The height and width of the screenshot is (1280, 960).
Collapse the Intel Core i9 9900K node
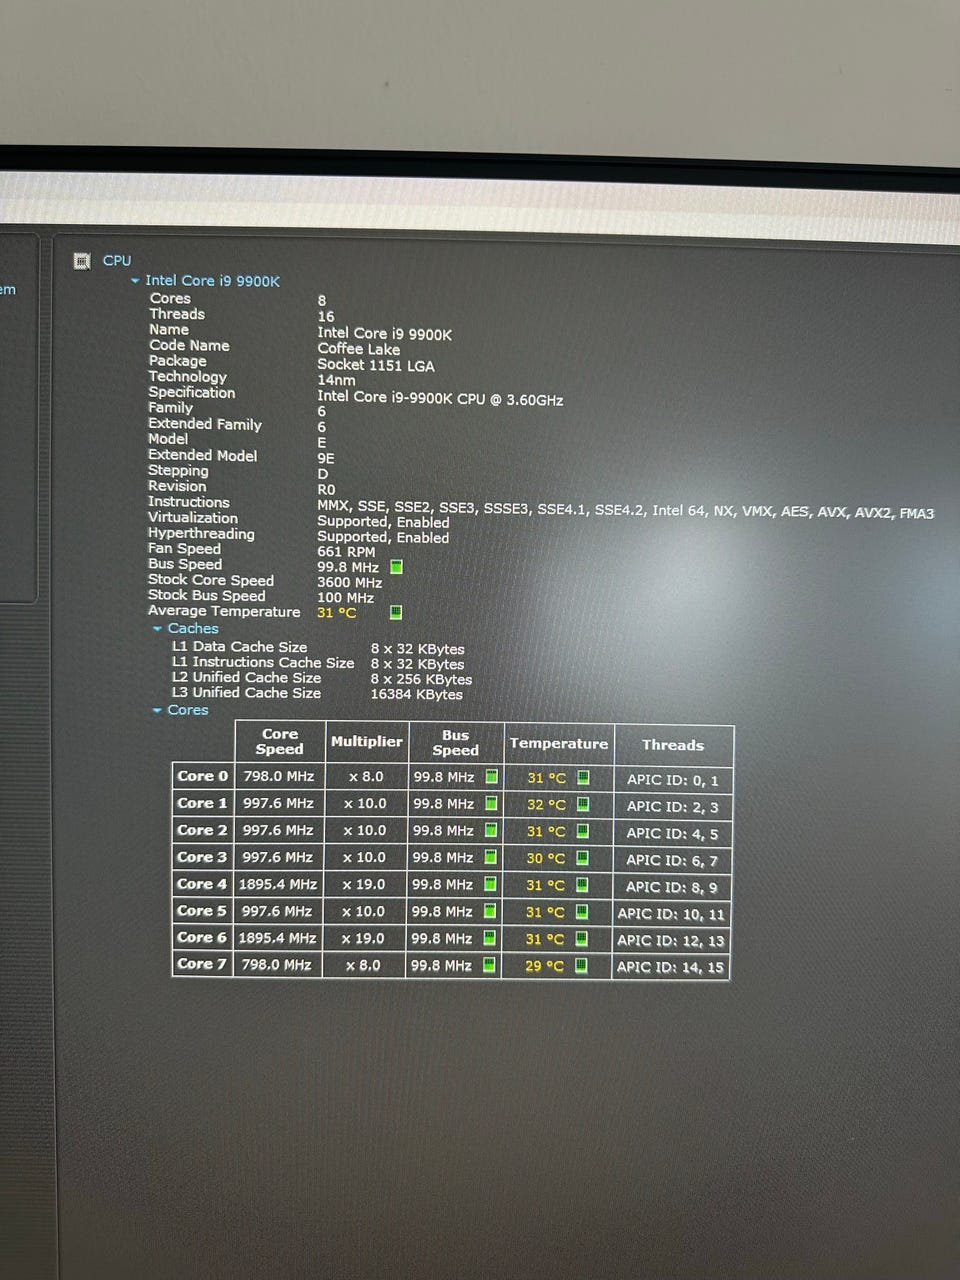[x=135, y=282]
